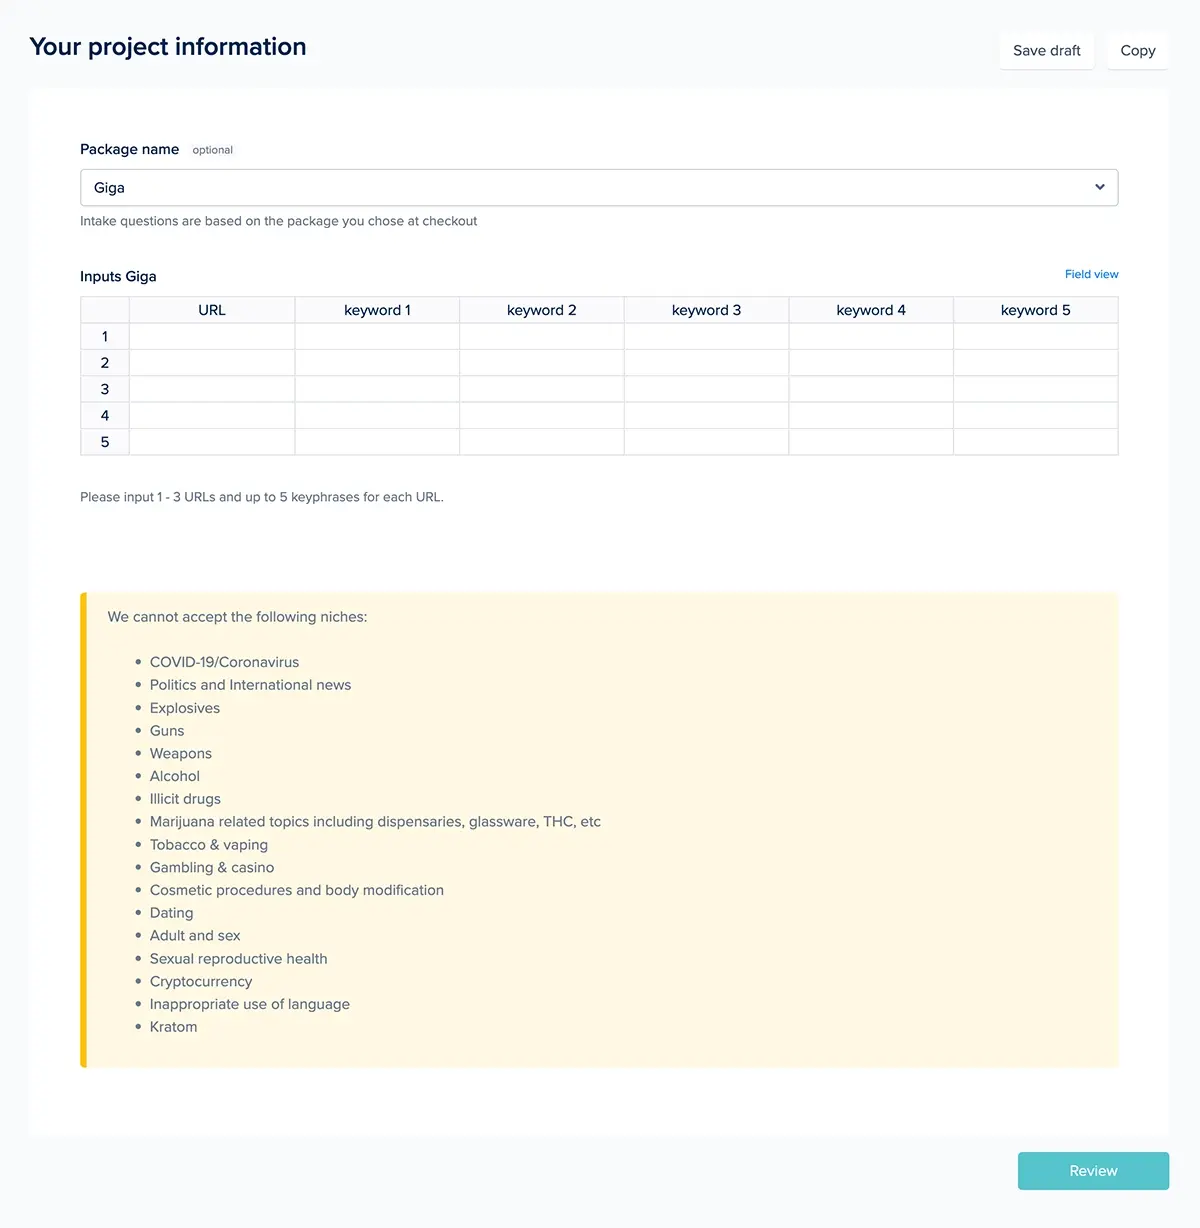
Task: Click the 'Gambling & casino' list item
Action: point(212,868)
